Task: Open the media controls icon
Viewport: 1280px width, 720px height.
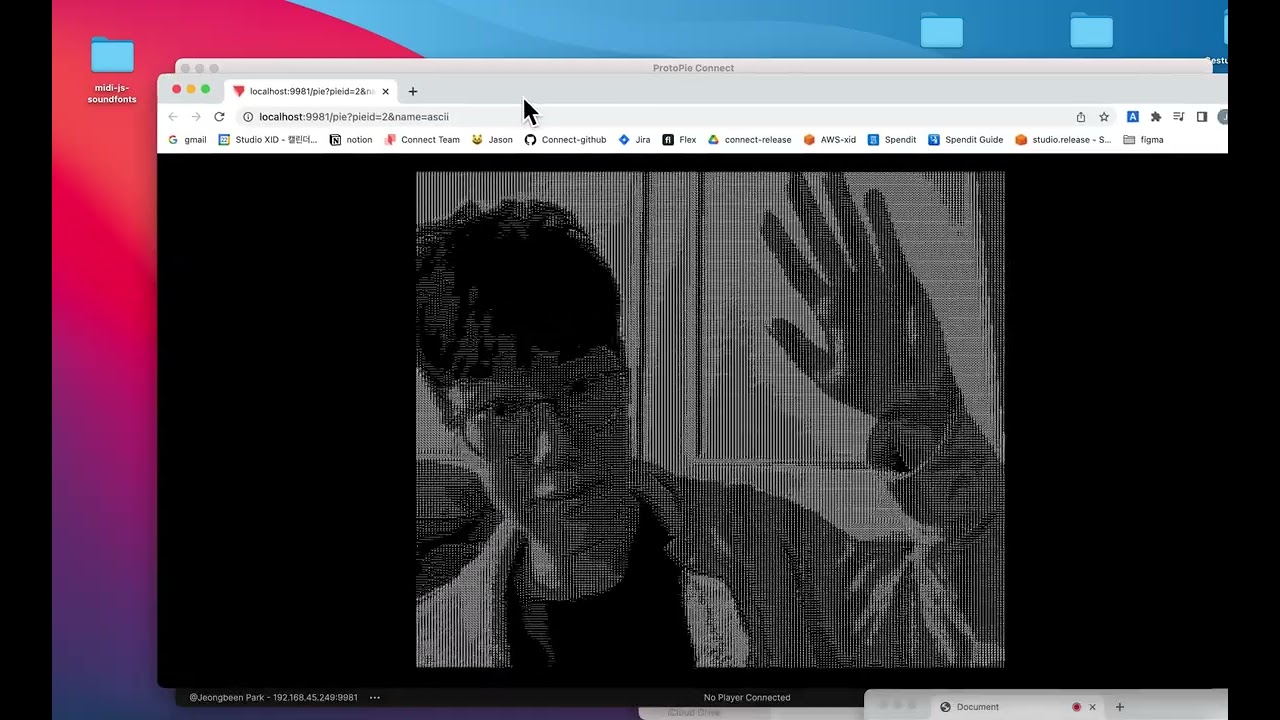Action: point(1179,117)
